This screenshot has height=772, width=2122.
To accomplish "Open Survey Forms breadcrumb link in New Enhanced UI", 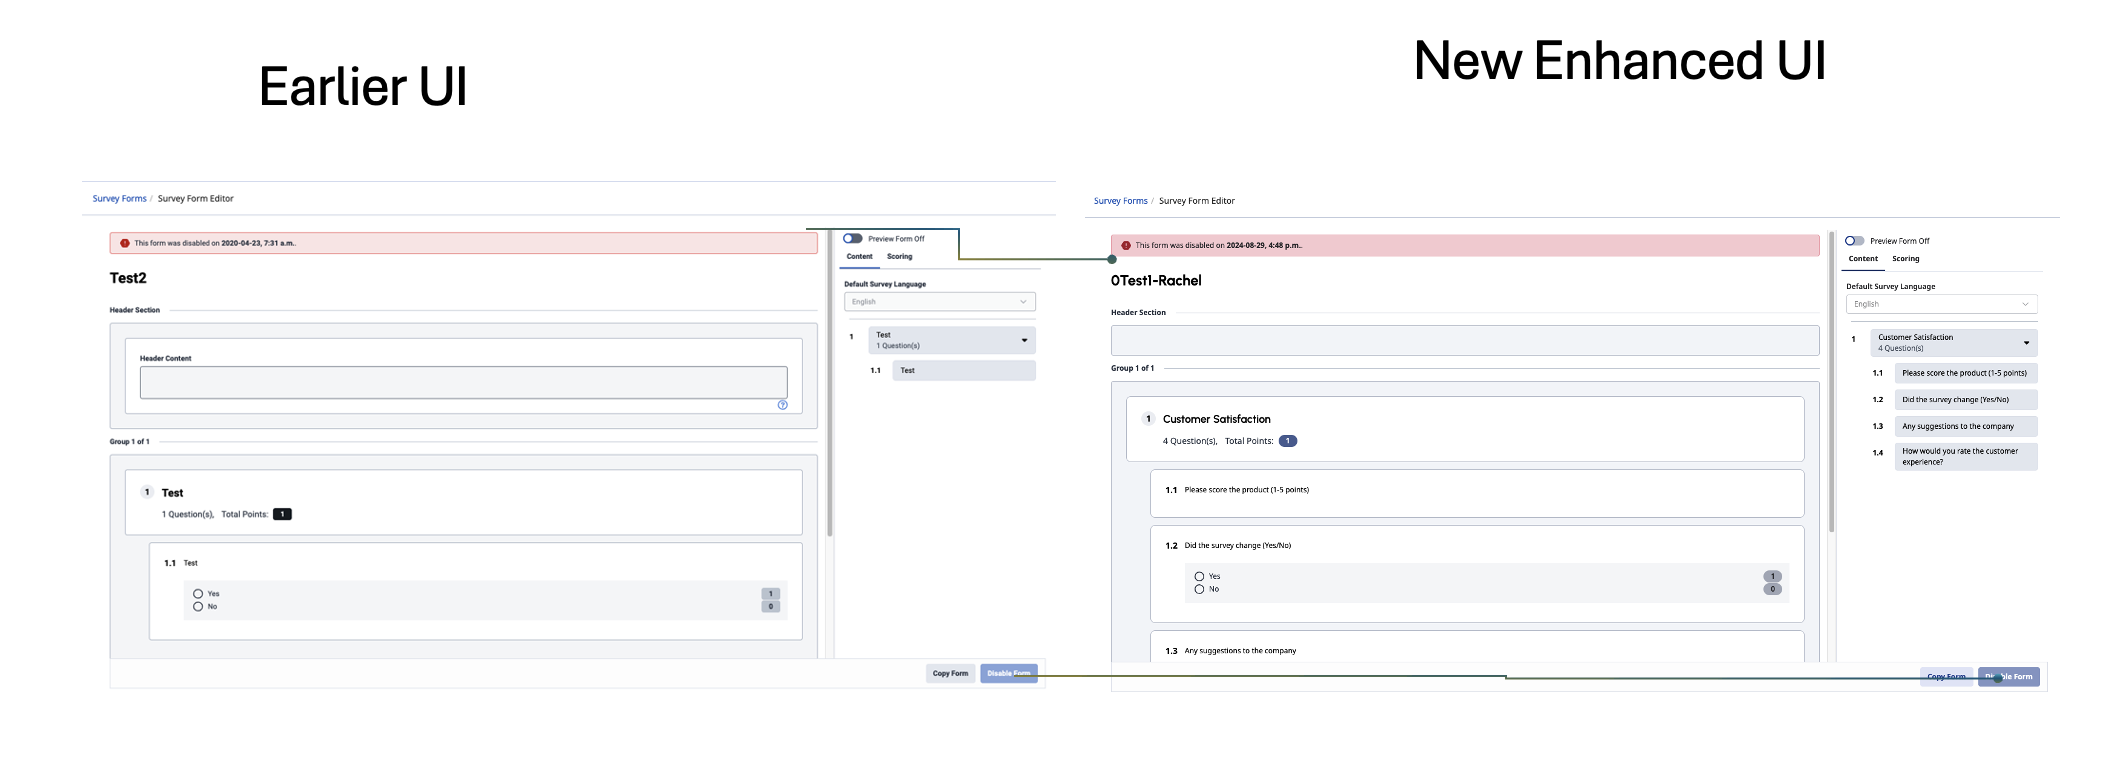I will pyautogui.click(x=1120, y=201).
